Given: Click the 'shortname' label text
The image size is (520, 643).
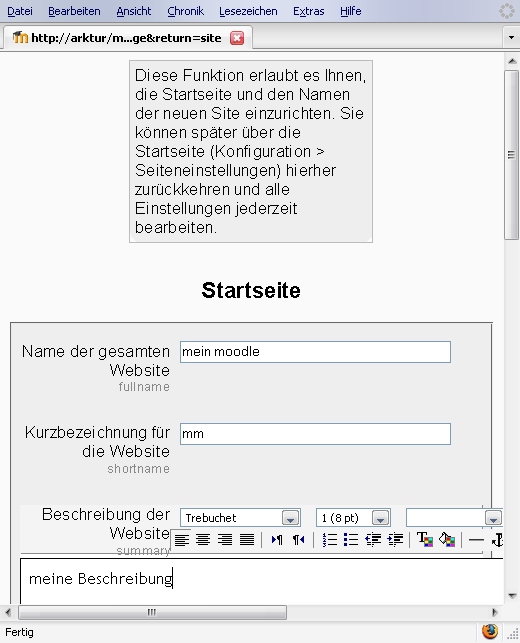Looking at the screenshot, I should coord(138,469).
